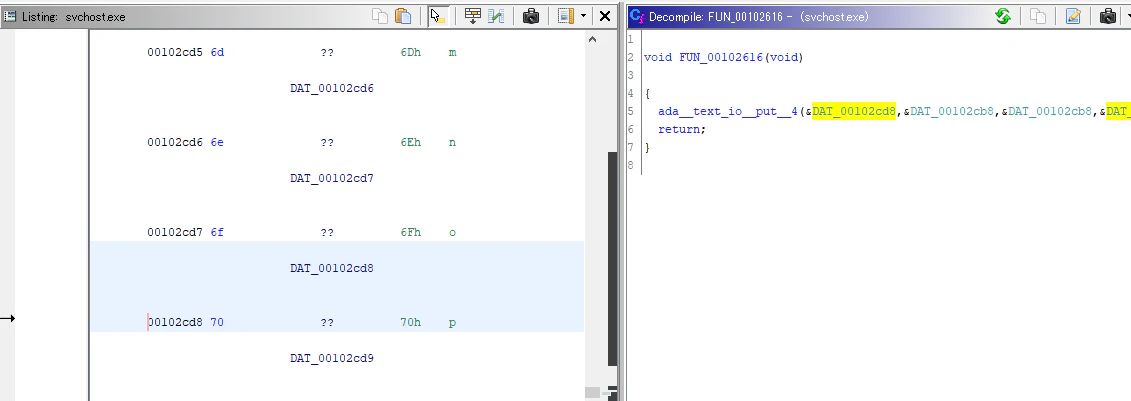1131x401 pixels.
Task: Click the Decompile panel icon
Action: tap(636, 16)
